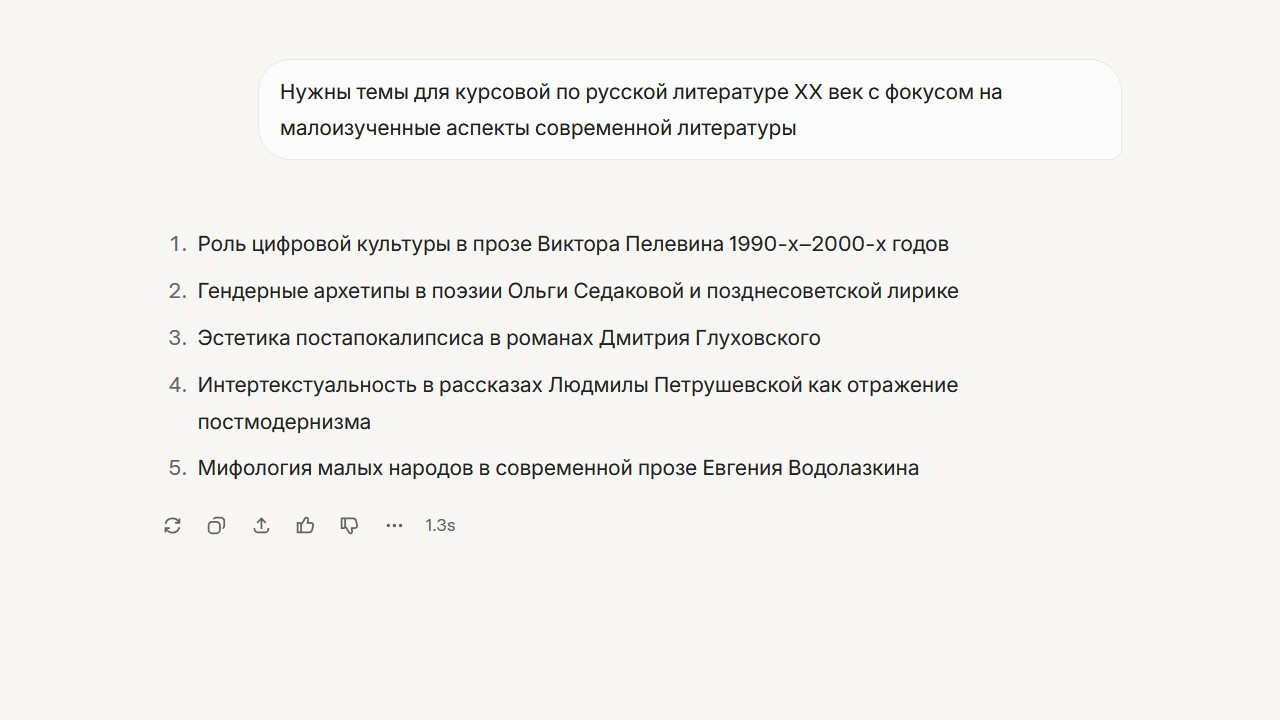Enable the like reaction for this reply

(x=305, y=525)
